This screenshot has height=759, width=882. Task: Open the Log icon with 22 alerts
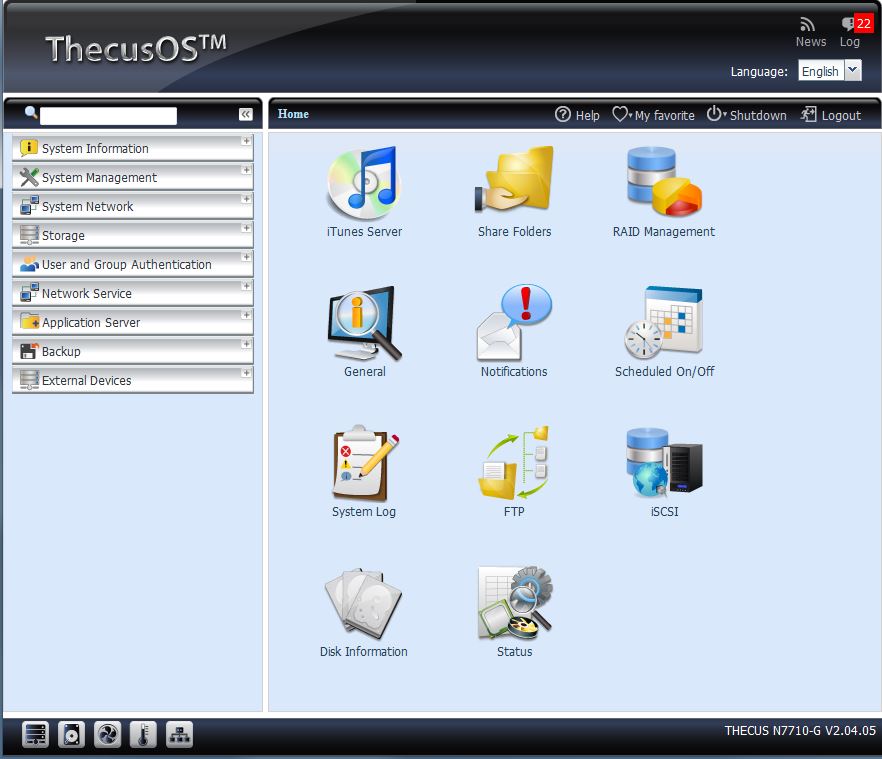pos(856,24)
